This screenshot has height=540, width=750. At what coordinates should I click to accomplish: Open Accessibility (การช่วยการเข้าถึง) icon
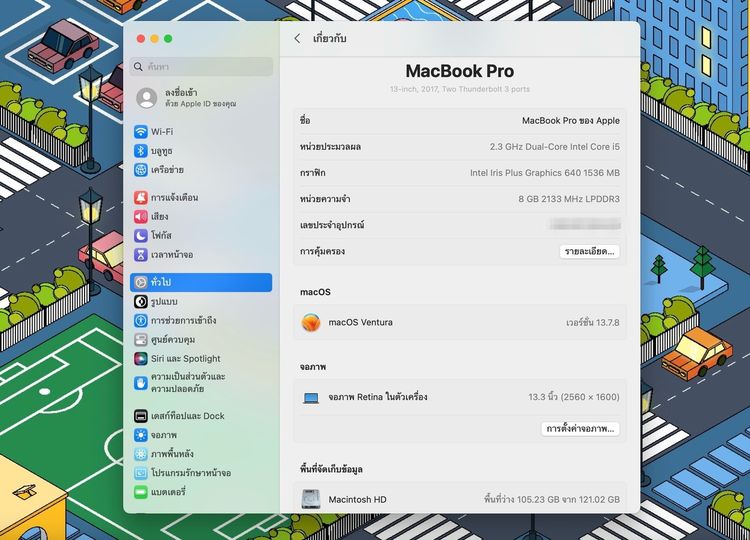pos(141,320)
